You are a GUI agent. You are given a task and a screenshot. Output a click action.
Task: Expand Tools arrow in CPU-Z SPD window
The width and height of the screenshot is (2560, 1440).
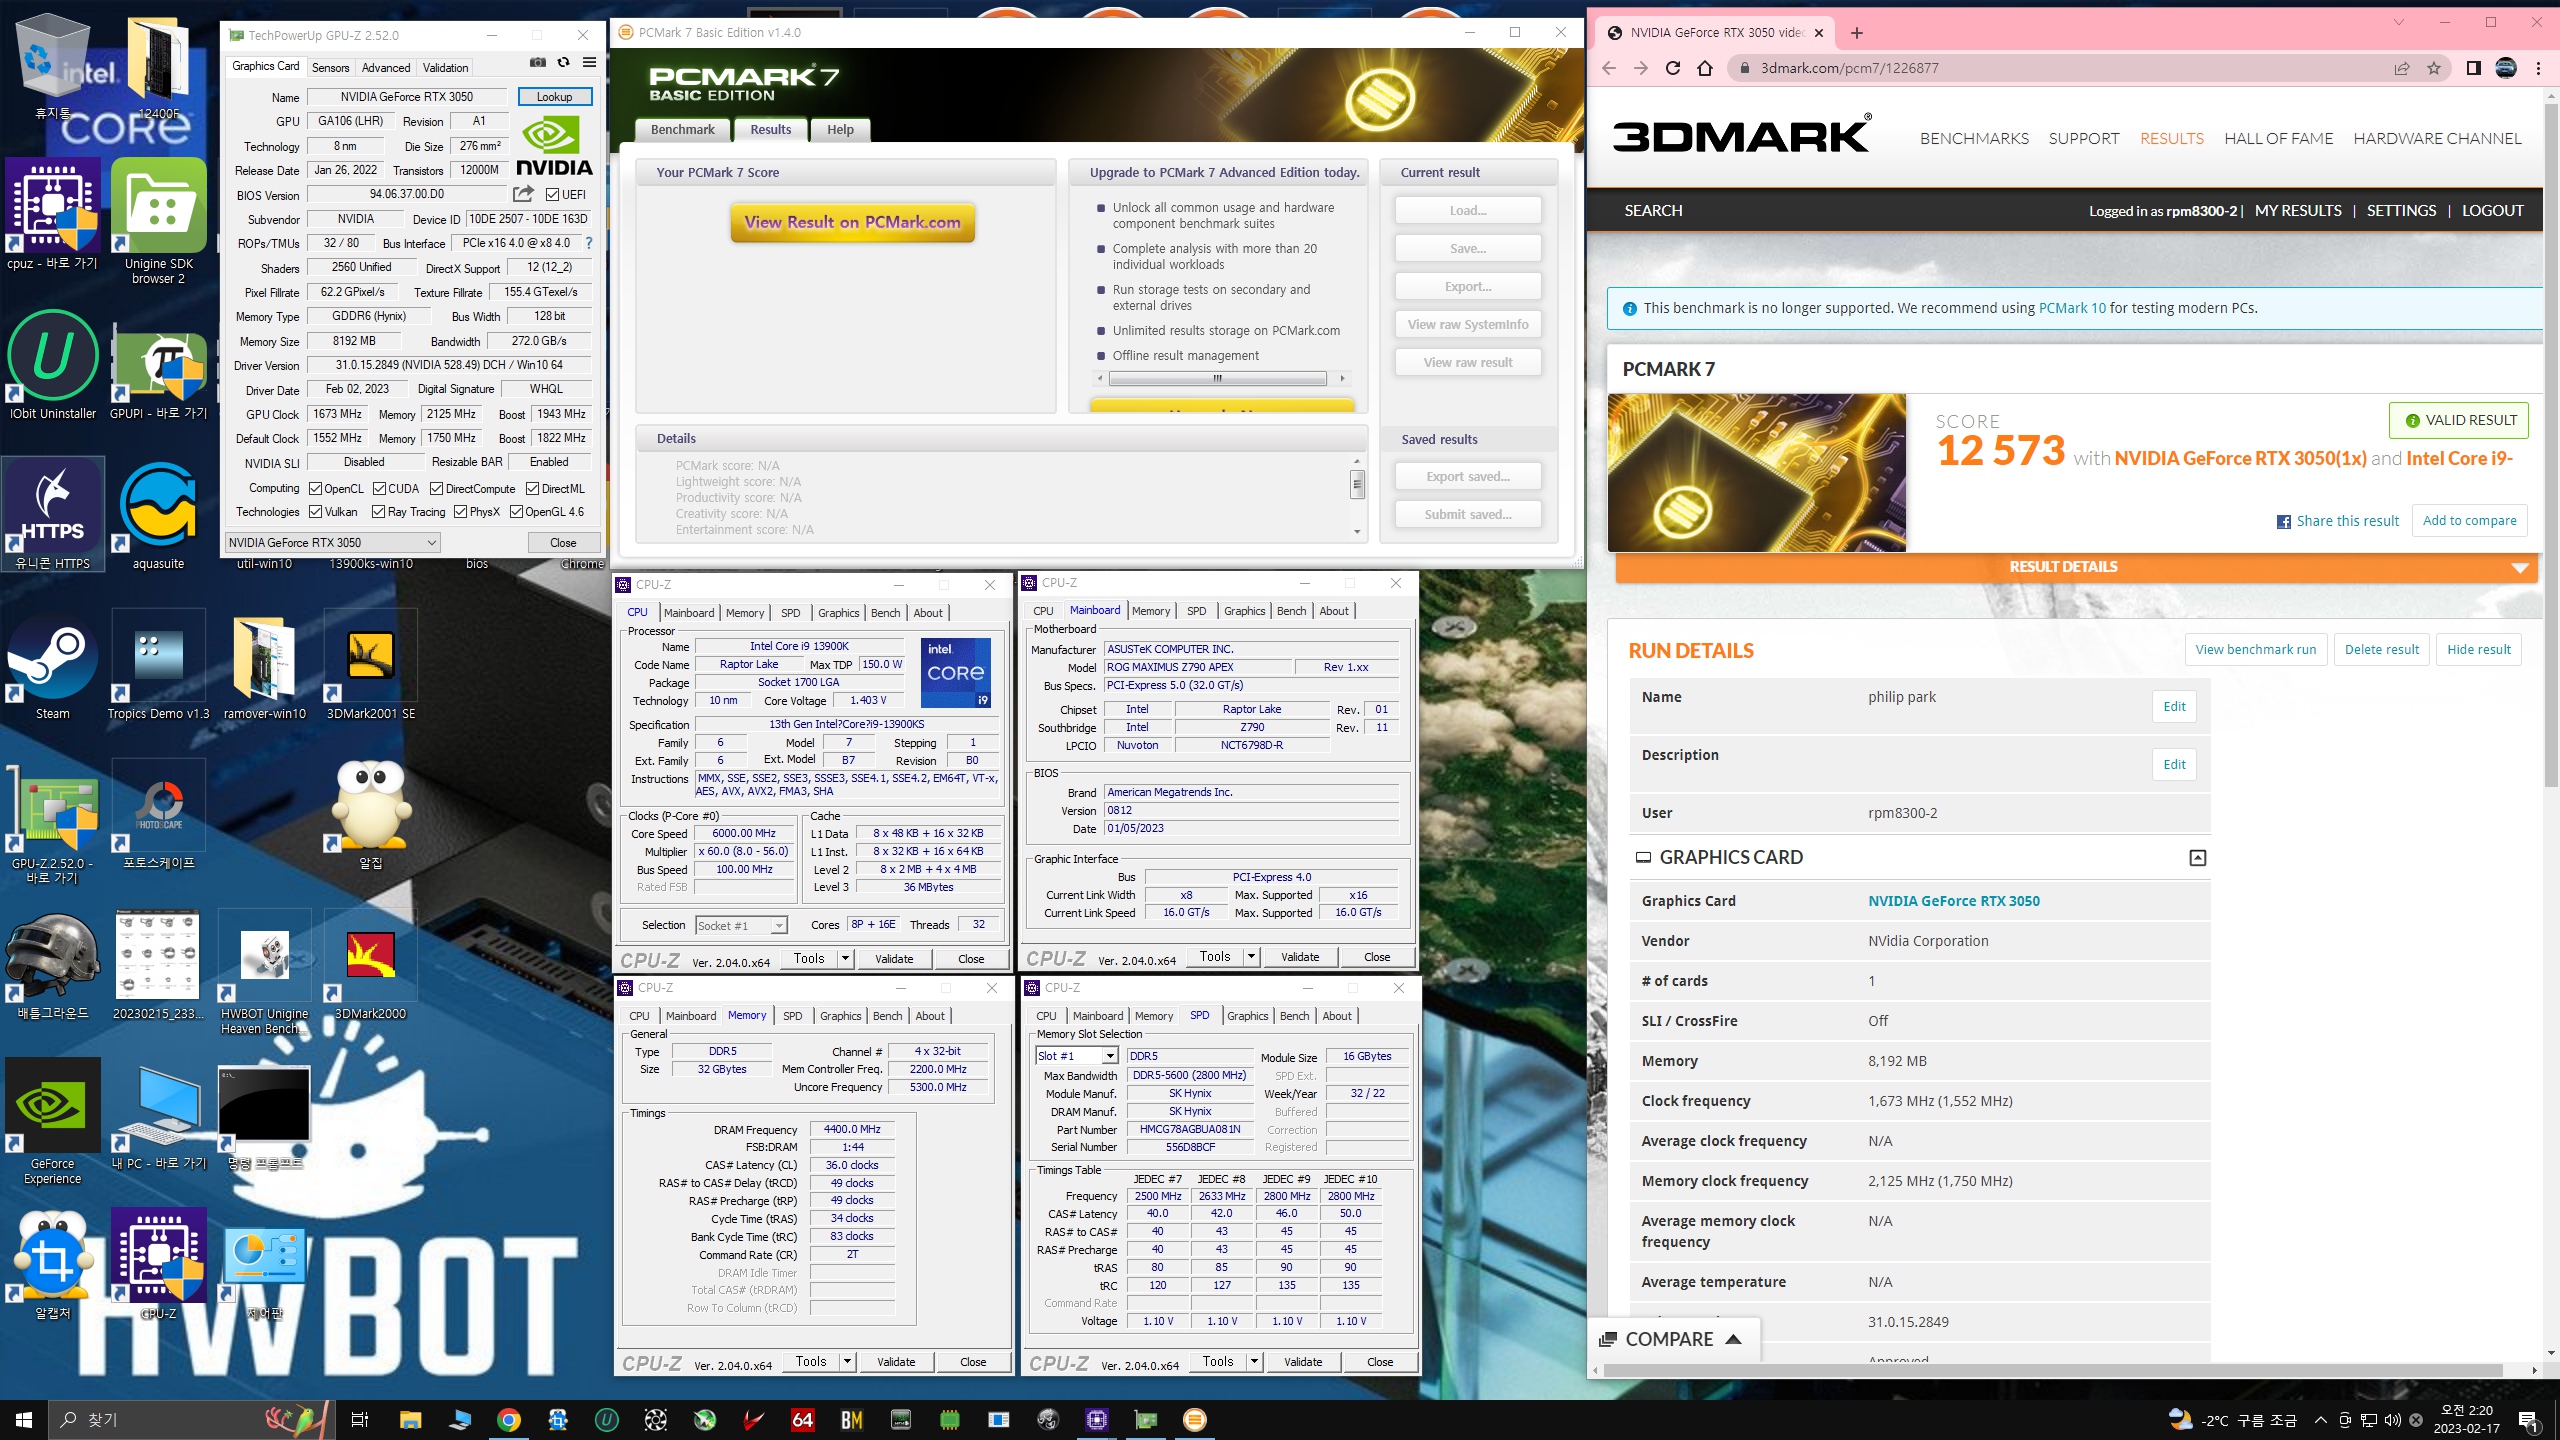(1254, 1362)
